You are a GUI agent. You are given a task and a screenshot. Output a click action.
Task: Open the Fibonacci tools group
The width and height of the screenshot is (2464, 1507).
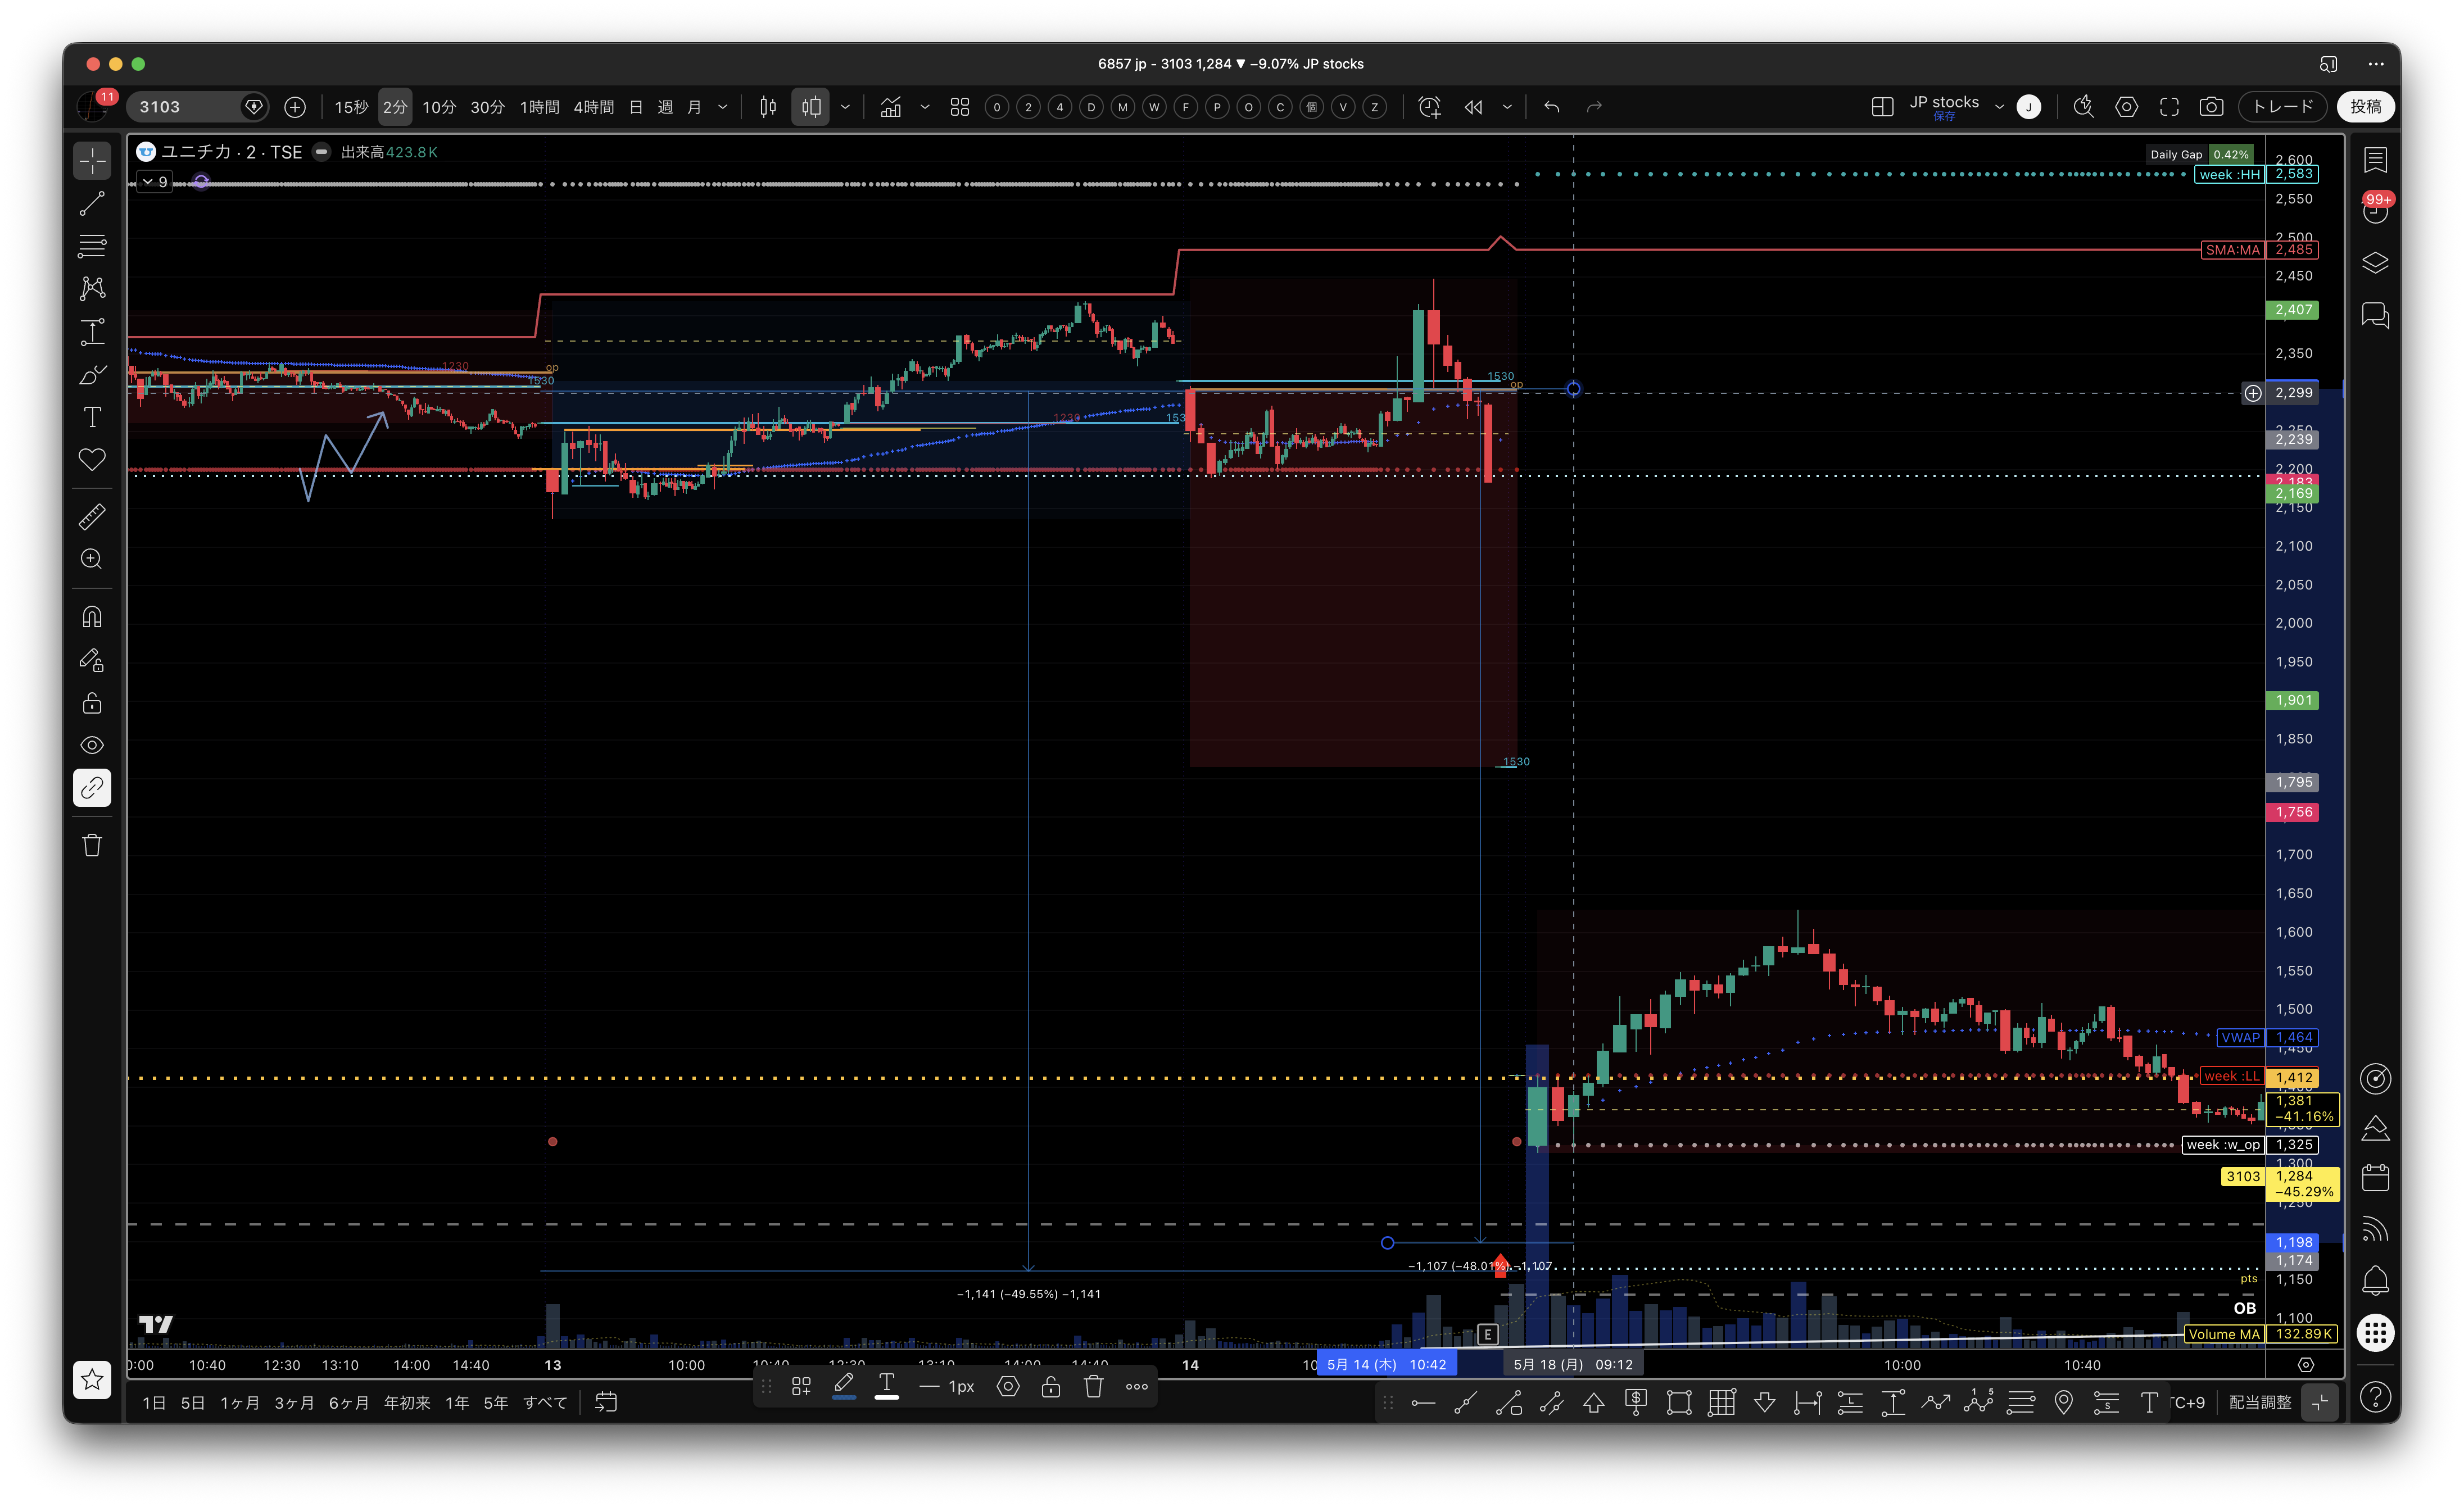(92, 246)
